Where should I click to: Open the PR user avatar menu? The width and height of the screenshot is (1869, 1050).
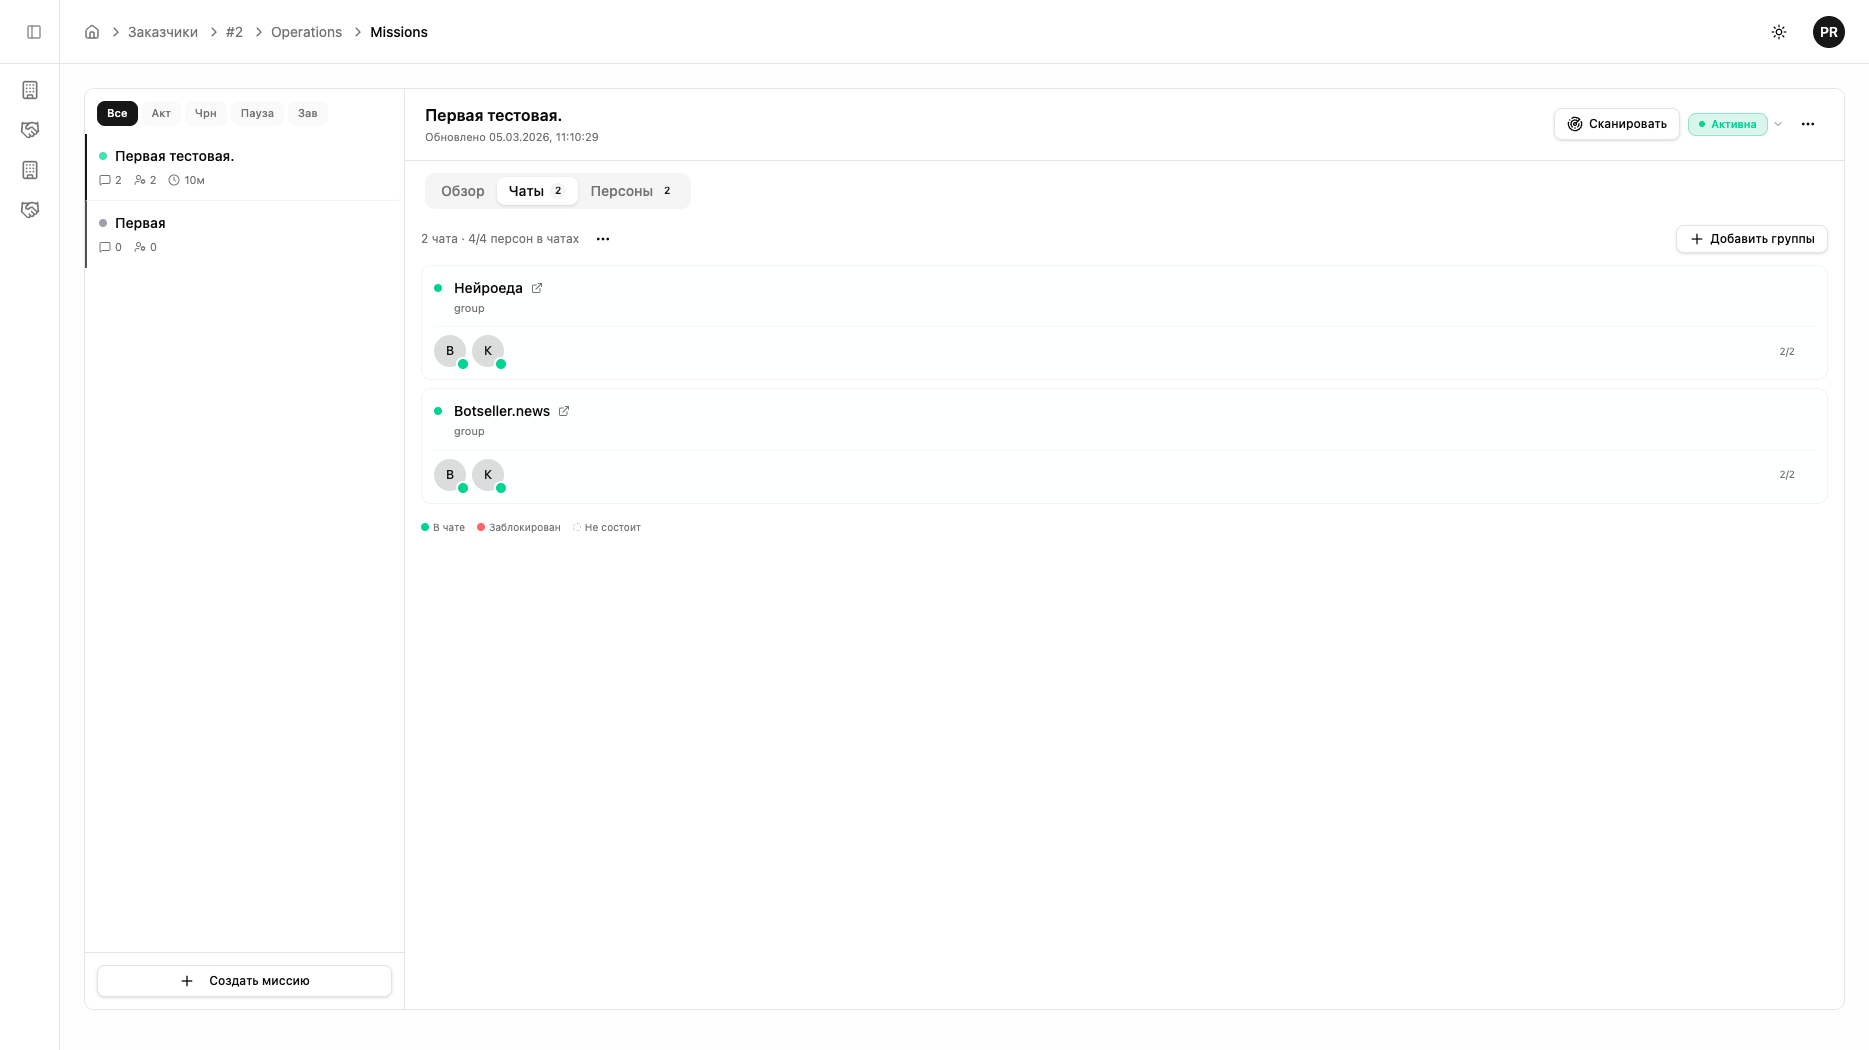tap(1828, 32)
